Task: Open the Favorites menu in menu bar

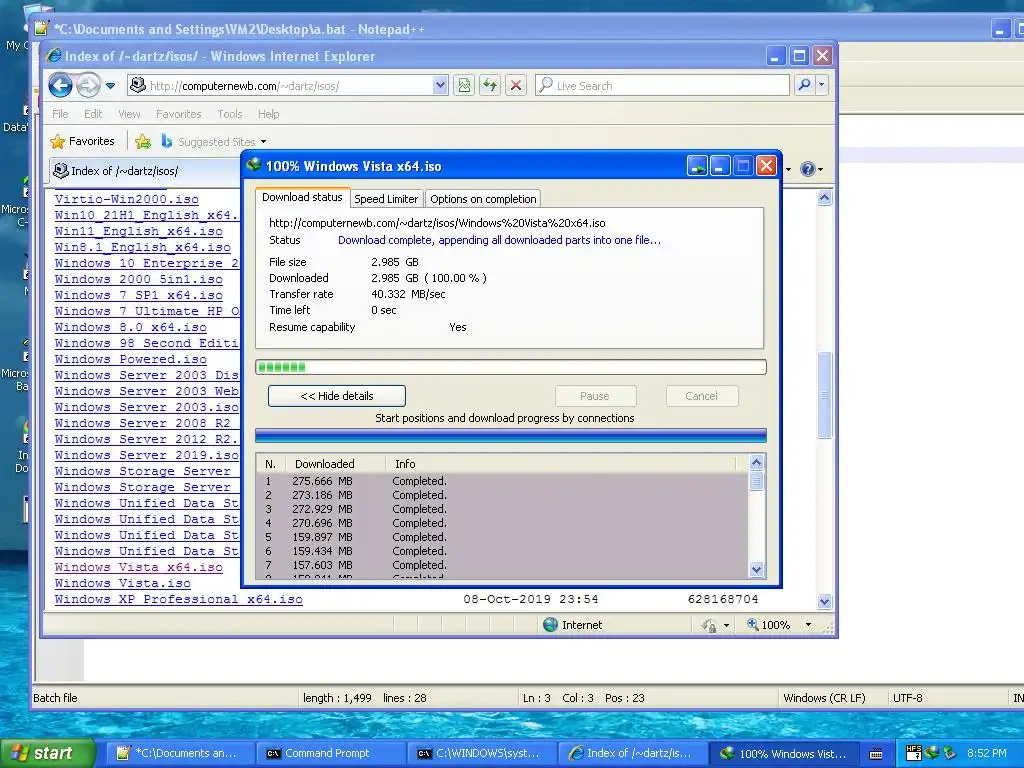Action: pyautogui.click(x=178, y=114)
